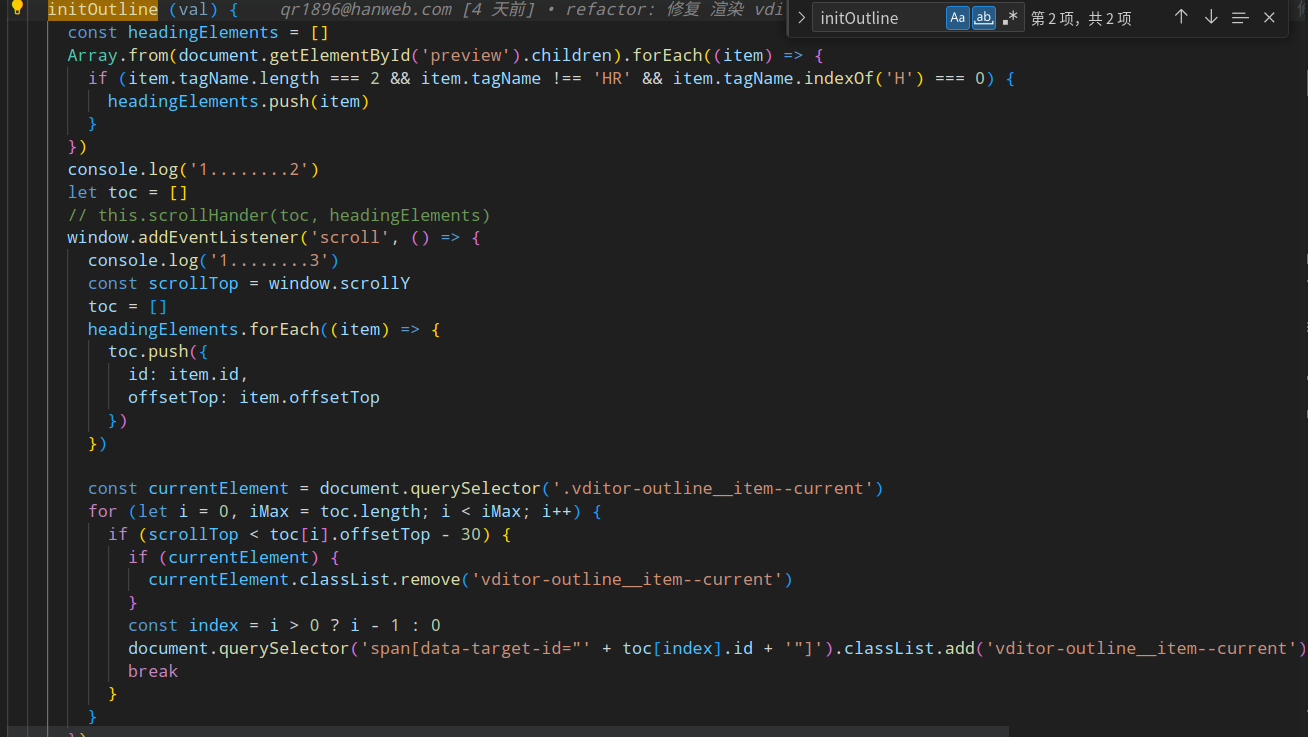Click the commented scrollHander line
Image resolution: width=1308 pixels, height=737 pixels.
pyautogui.click(x=279, y=215)
